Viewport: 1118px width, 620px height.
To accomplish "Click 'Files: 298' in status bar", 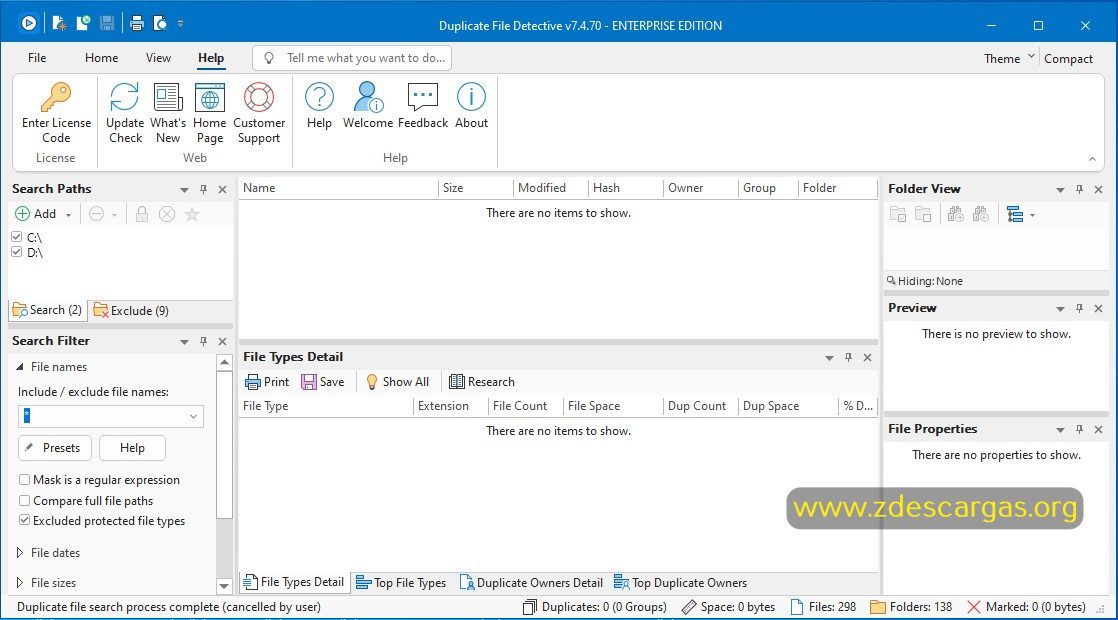I will coord(824,607).
